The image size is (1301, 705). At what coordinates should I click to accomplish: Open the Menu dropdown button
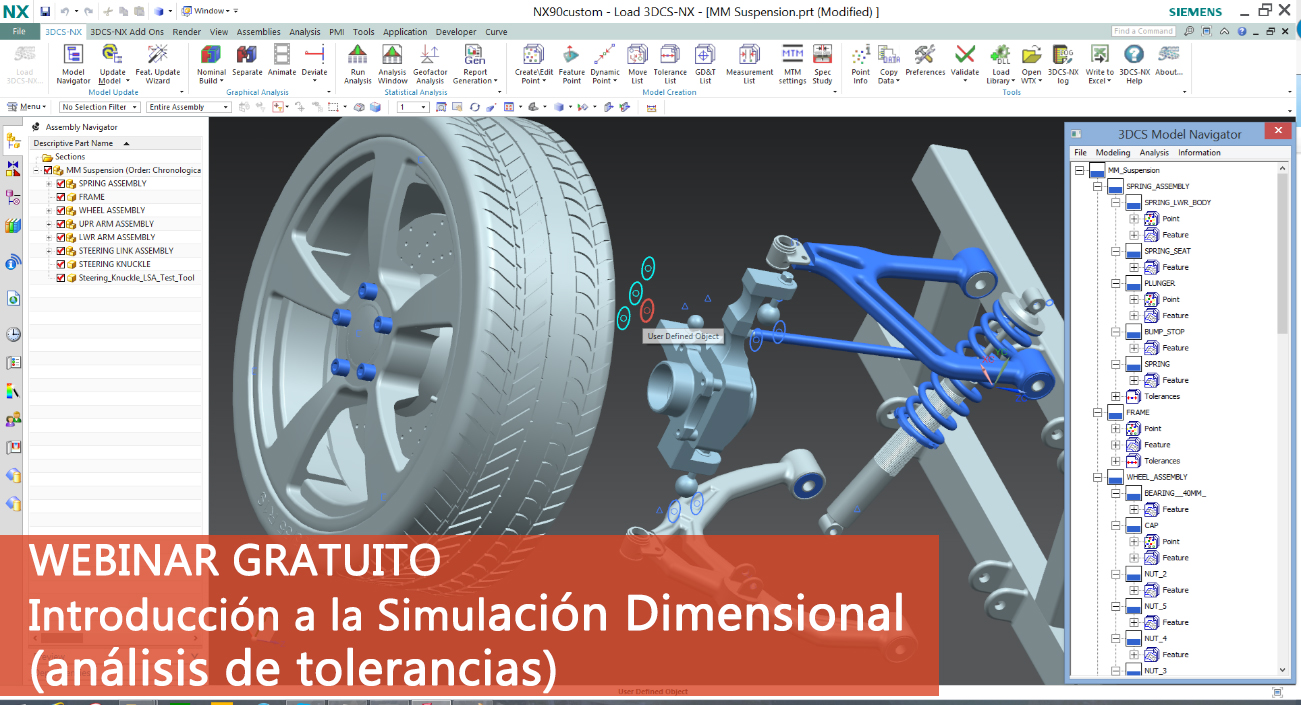pos(27,107)
